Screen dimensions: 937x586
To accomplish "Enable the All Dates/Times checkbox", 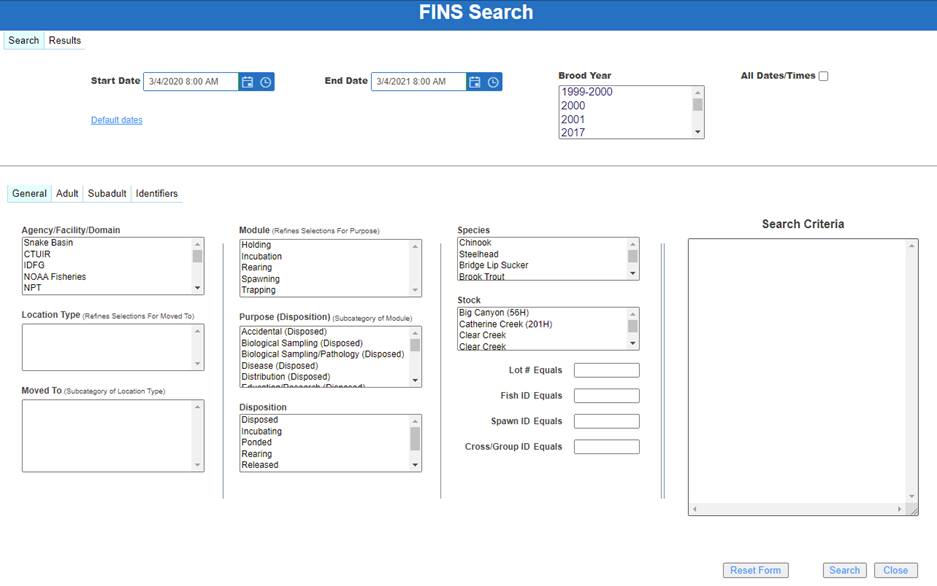I will point(823,76).
